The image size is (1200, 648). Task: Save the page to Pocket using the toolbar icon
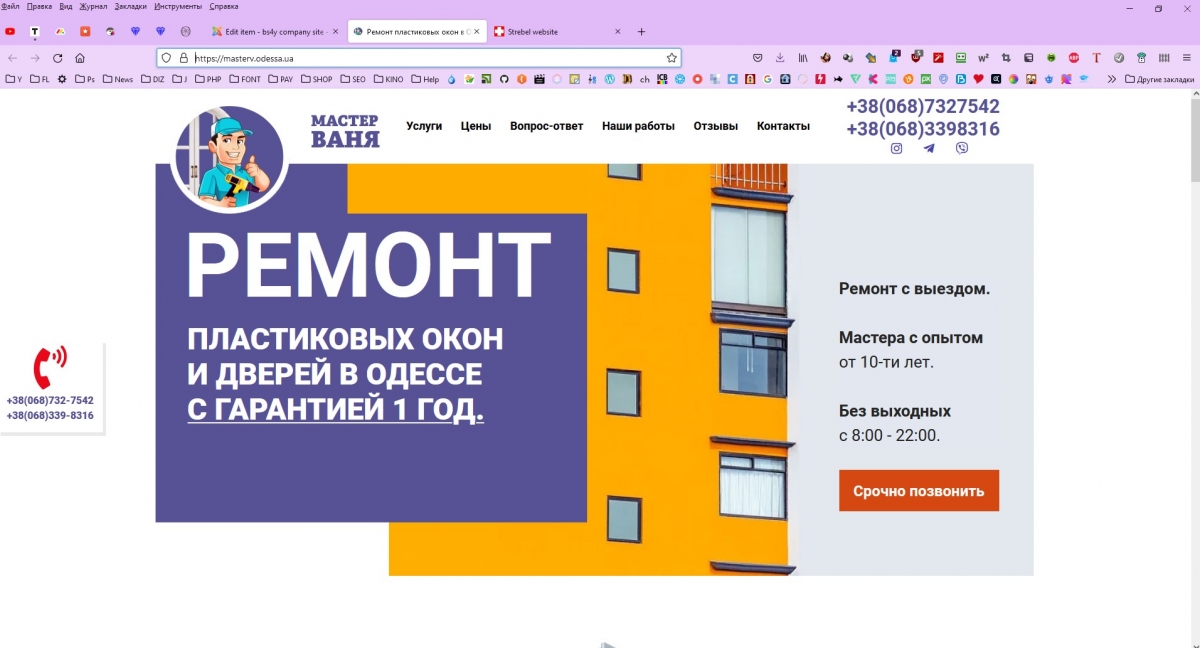758,58
